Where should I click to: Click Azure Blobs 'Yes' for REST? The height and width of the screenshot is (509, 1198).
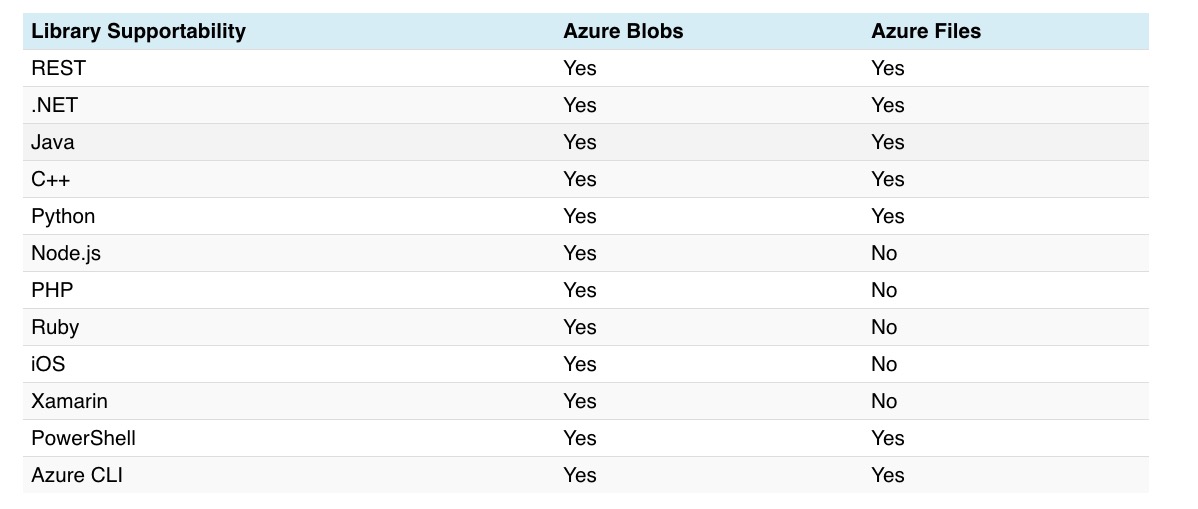(580, 68)
